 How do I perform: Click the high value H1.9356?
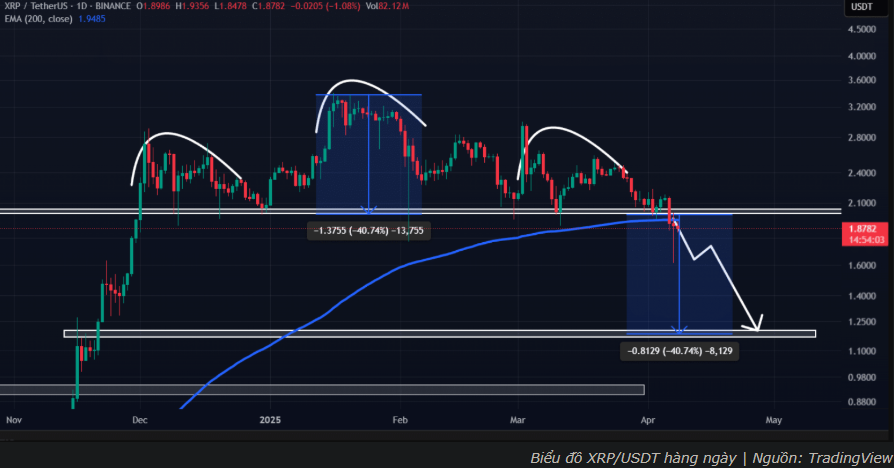(192, 6)
